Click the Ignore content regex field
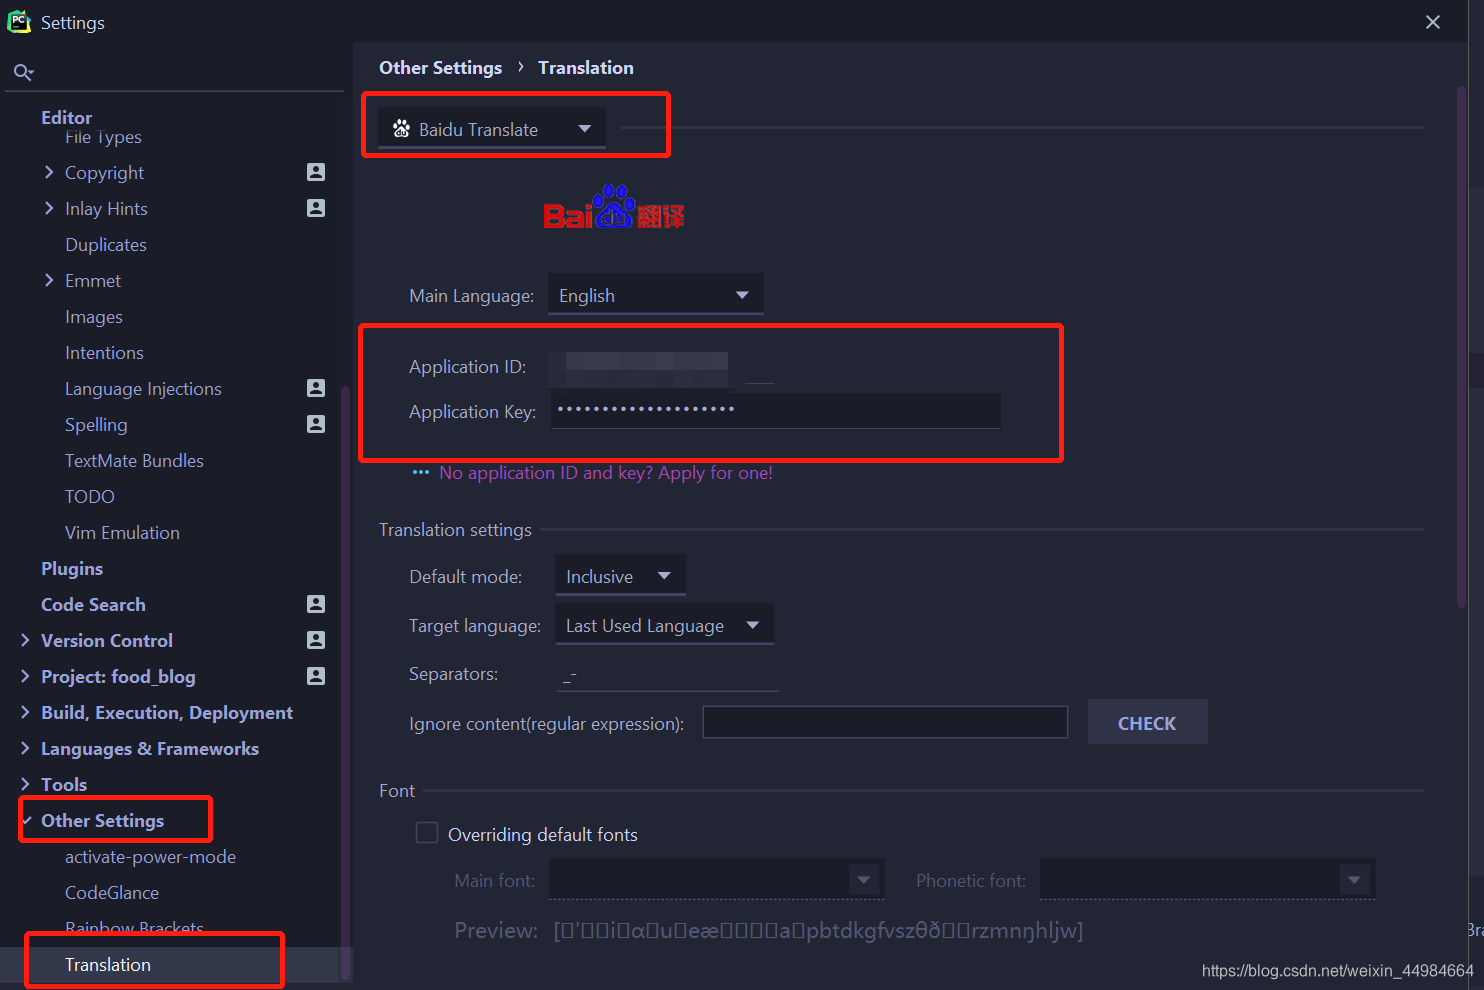 coord(885,722)
